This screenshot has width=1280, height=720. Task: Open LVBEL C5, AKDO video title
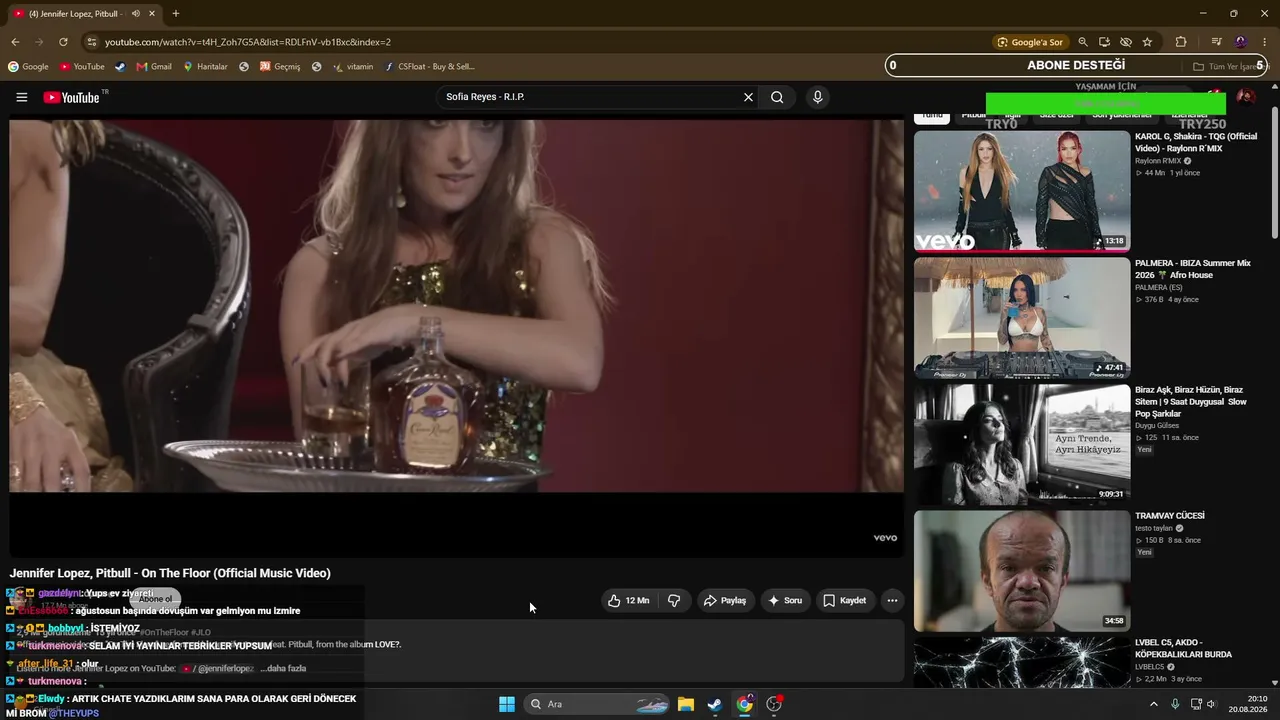point(1183,648)
